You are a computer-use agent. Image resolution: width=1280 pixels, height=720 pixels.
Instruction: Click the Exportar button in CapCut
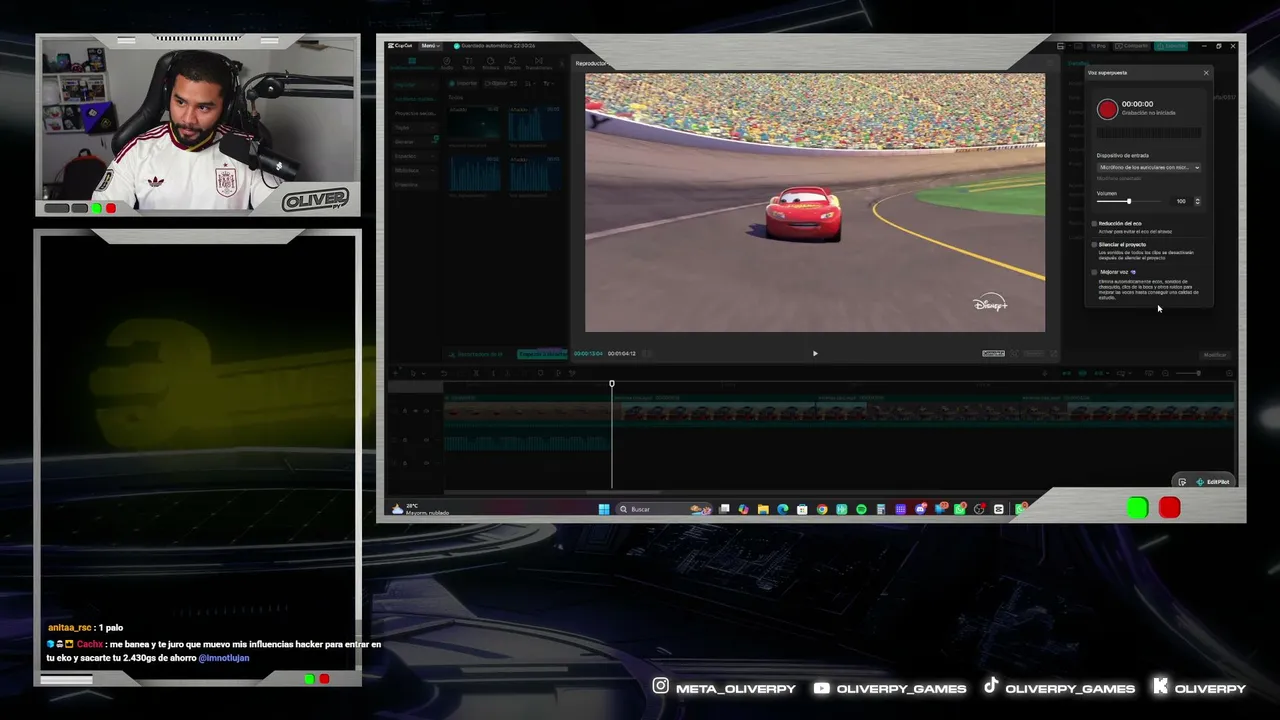[x=1172, y=46]
